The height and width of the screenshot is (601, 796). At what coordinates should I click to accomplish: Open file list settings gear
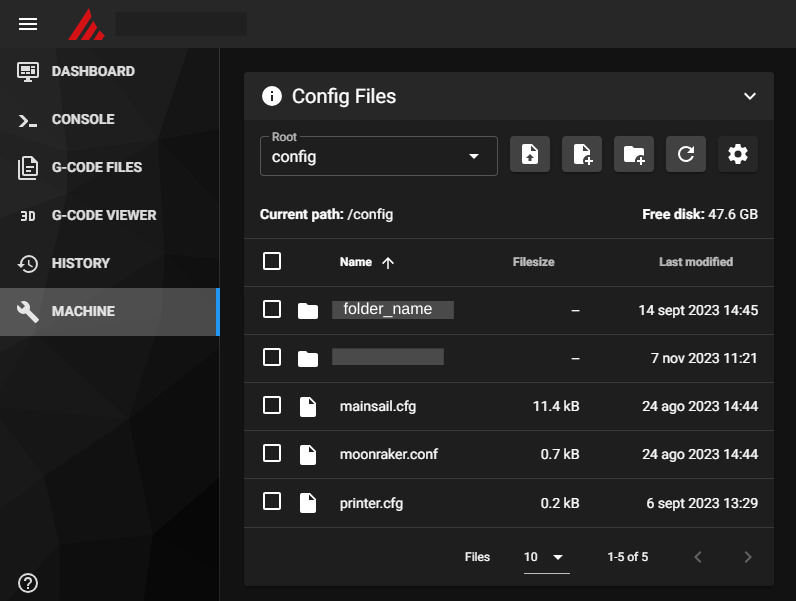738,154
